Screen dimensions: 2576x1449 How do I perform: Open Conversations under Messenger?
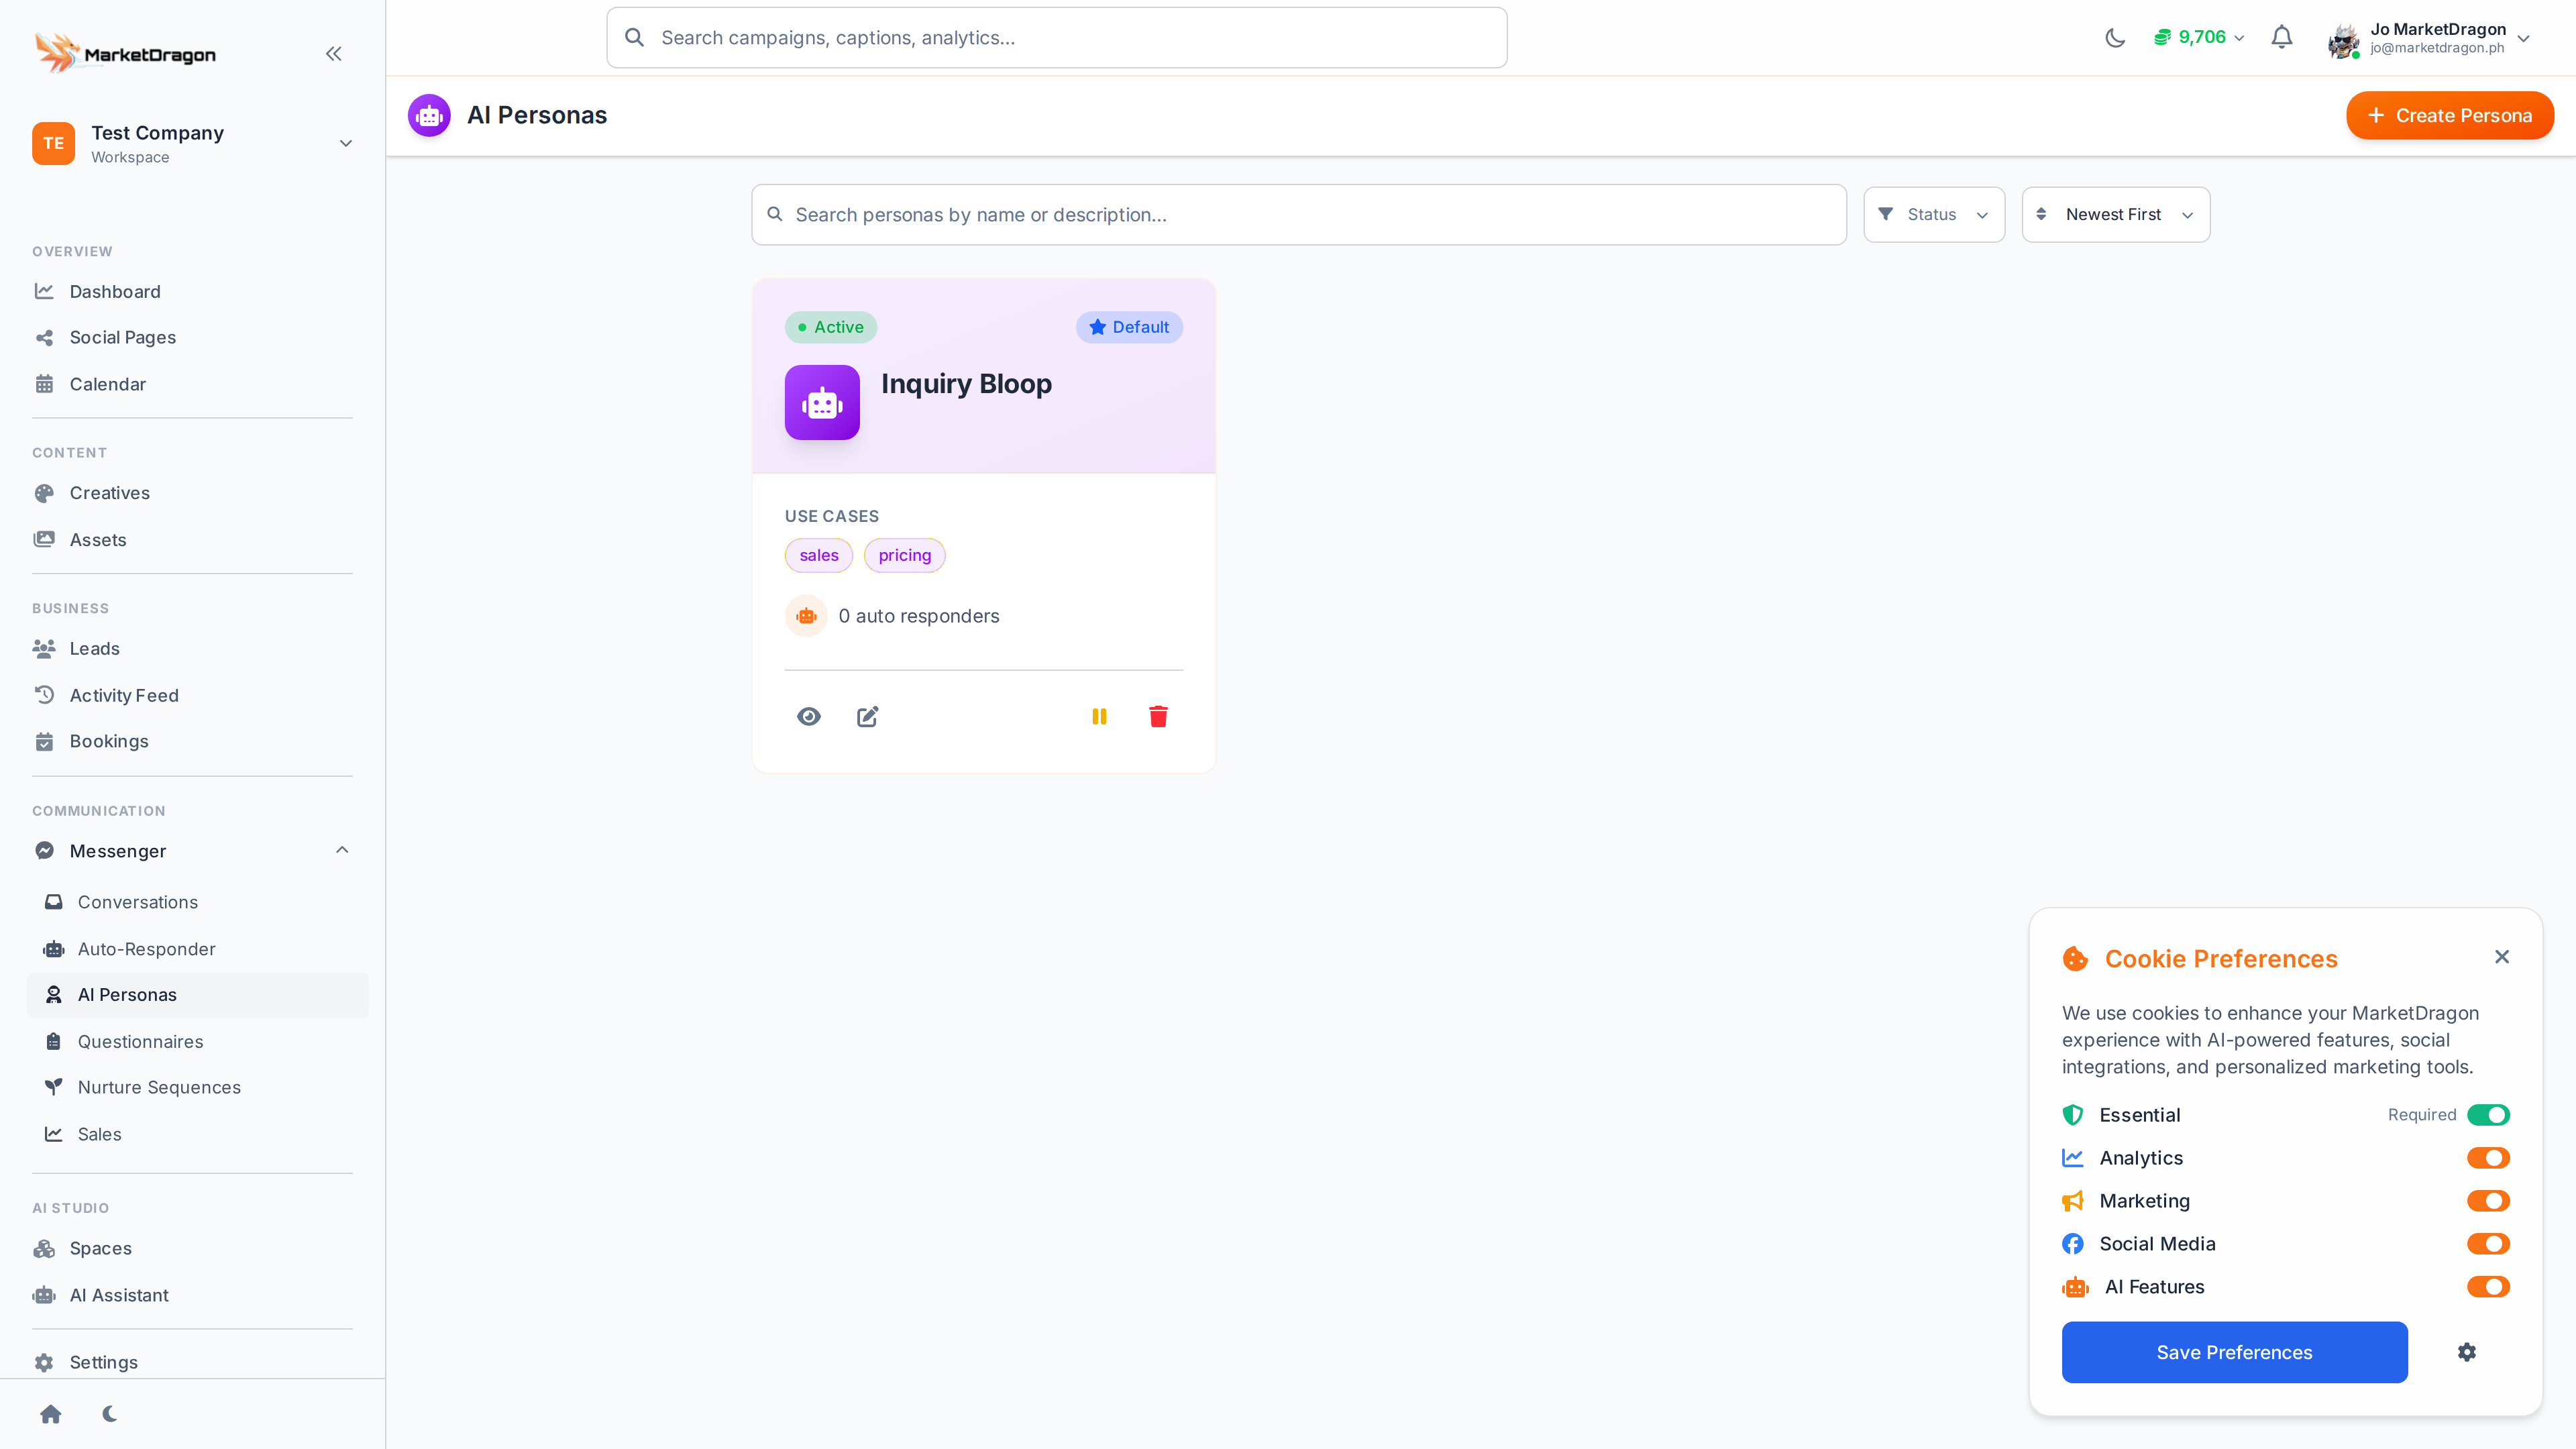(197, 903)
